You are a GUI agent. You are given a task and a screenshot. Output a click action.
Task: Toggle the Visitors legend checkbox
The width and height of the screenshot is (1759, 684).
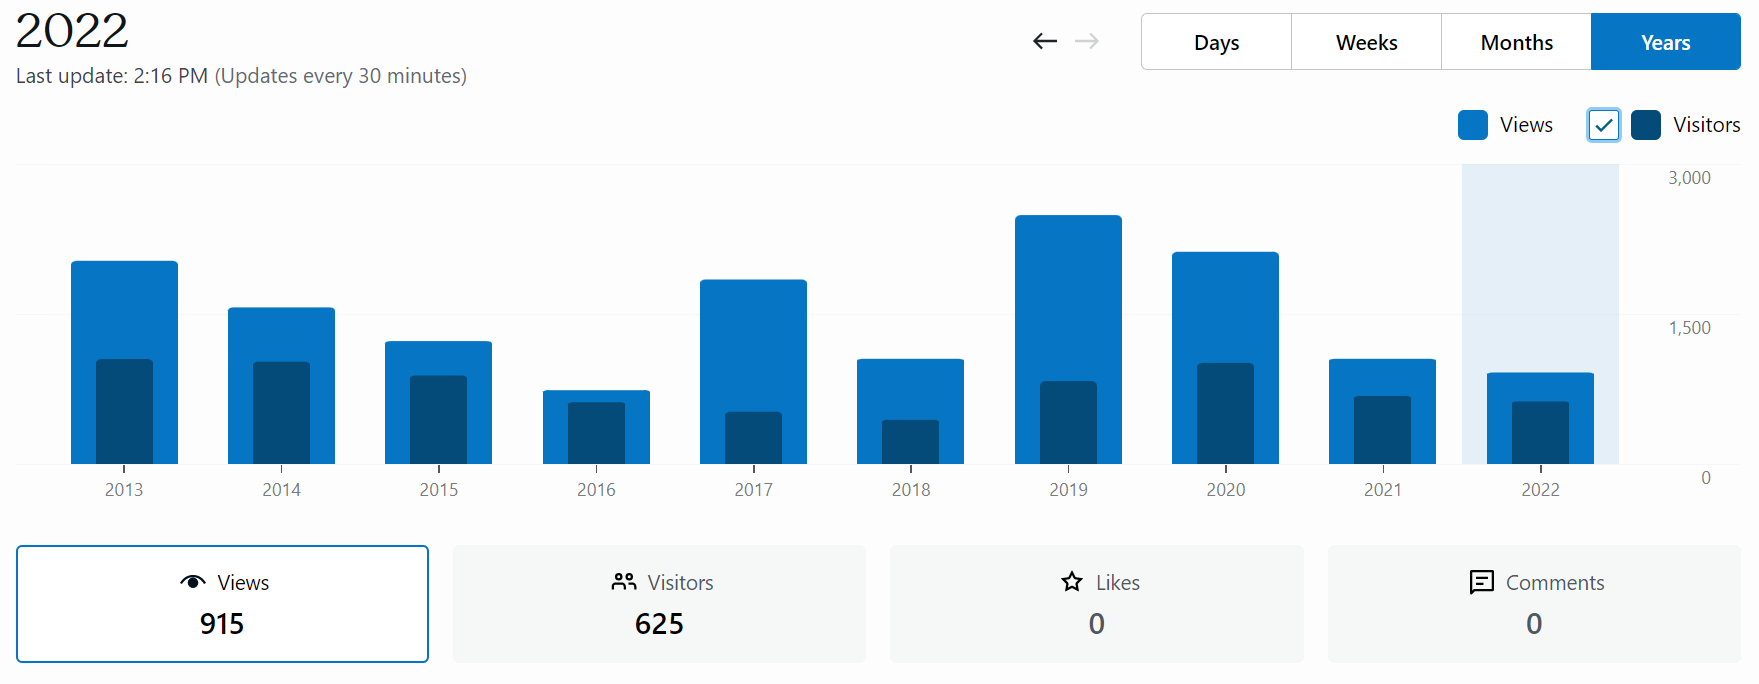[1603, 125]
